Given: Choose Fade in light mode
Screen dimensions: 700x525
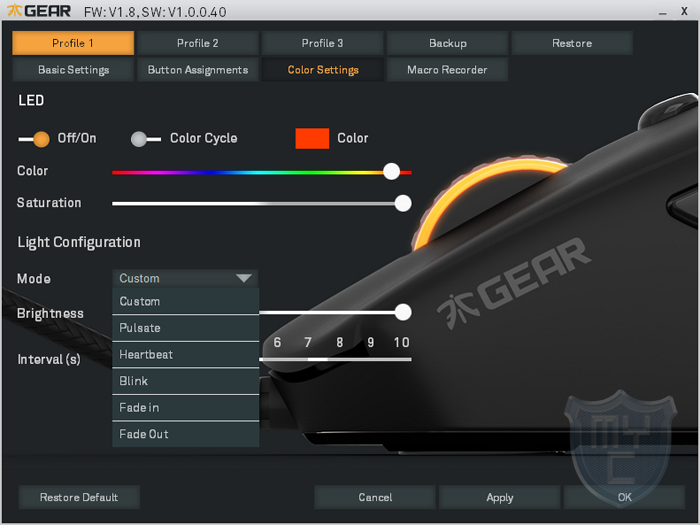Looking at the screenshot, I should click(186, 408).
